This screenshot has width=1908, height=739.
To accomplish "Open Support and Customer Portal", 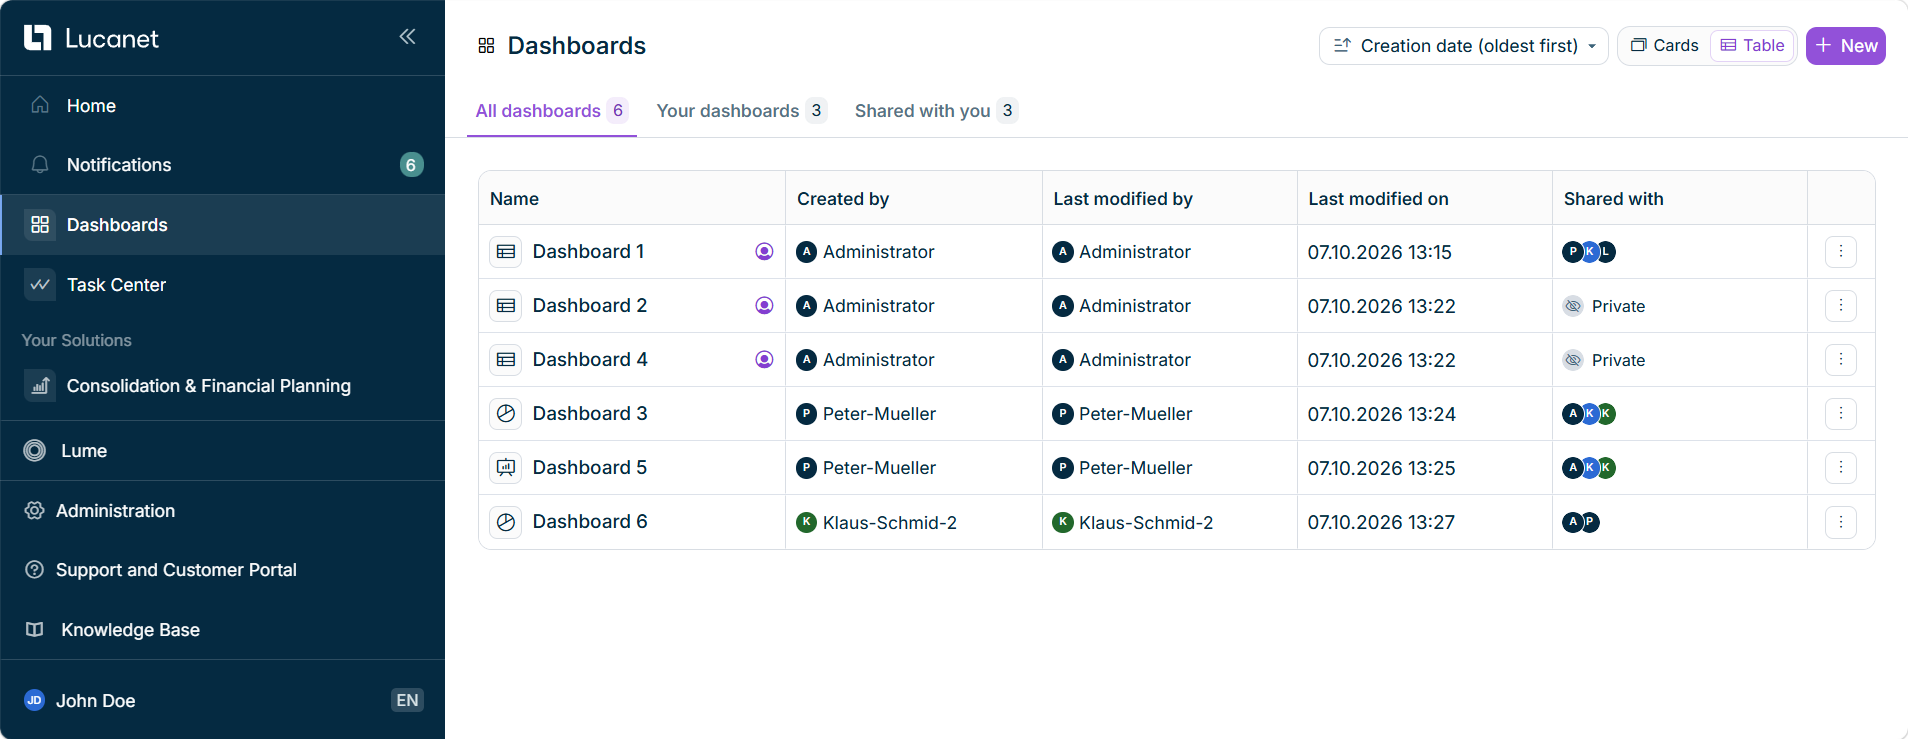I will tap(223, 570).
